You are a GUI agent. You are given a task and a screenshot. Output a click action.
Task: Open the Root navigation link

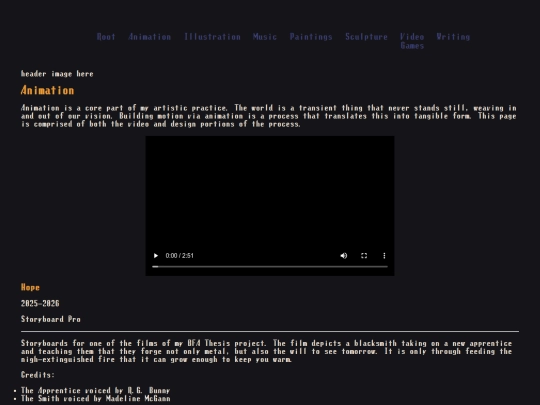[x=106, y=37]
